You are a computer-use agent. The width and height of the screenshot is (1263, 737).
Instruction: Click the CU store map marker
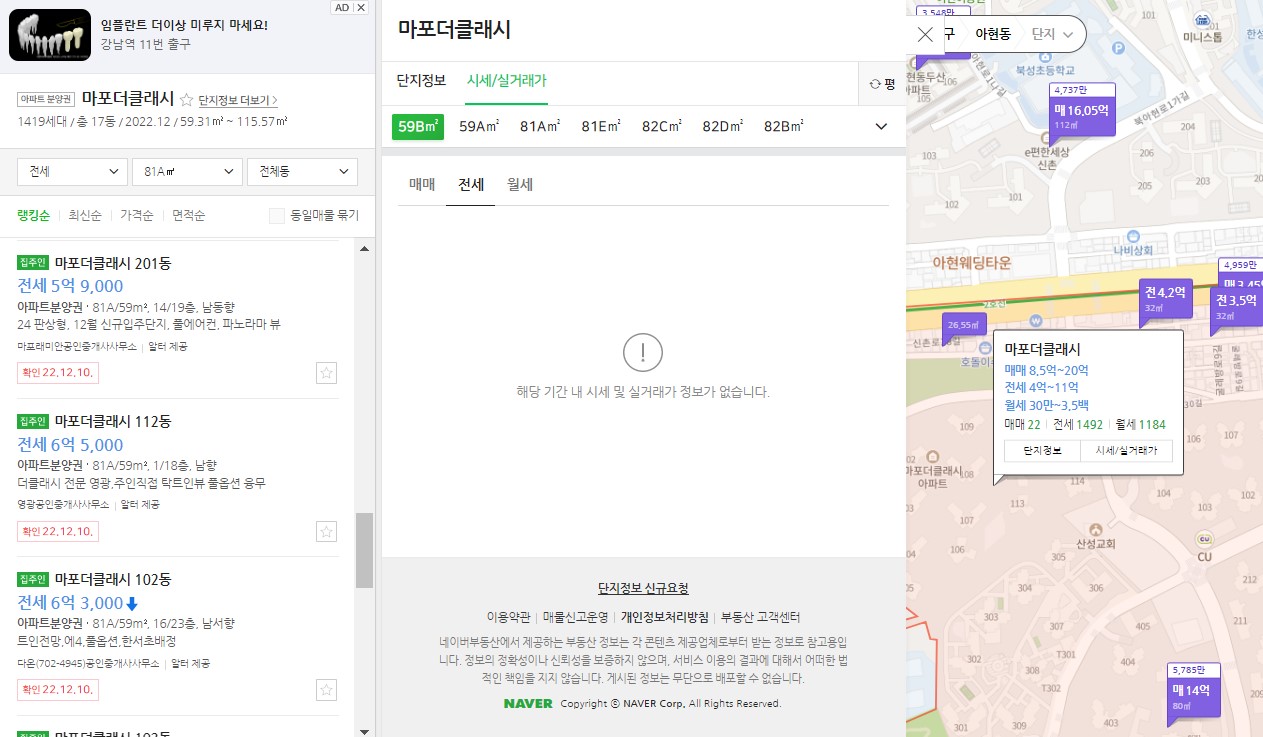pos(1205,546)
